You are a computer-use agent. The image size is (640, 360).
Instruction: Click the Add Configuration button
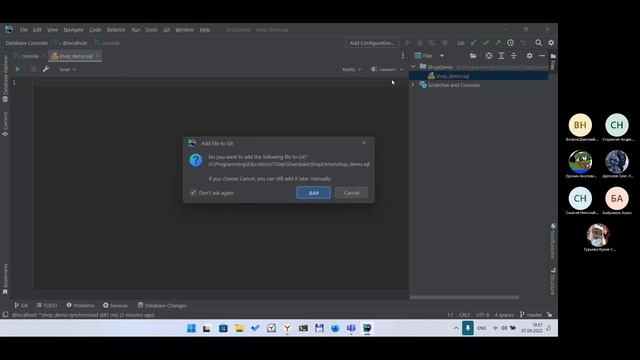[372, 43]
